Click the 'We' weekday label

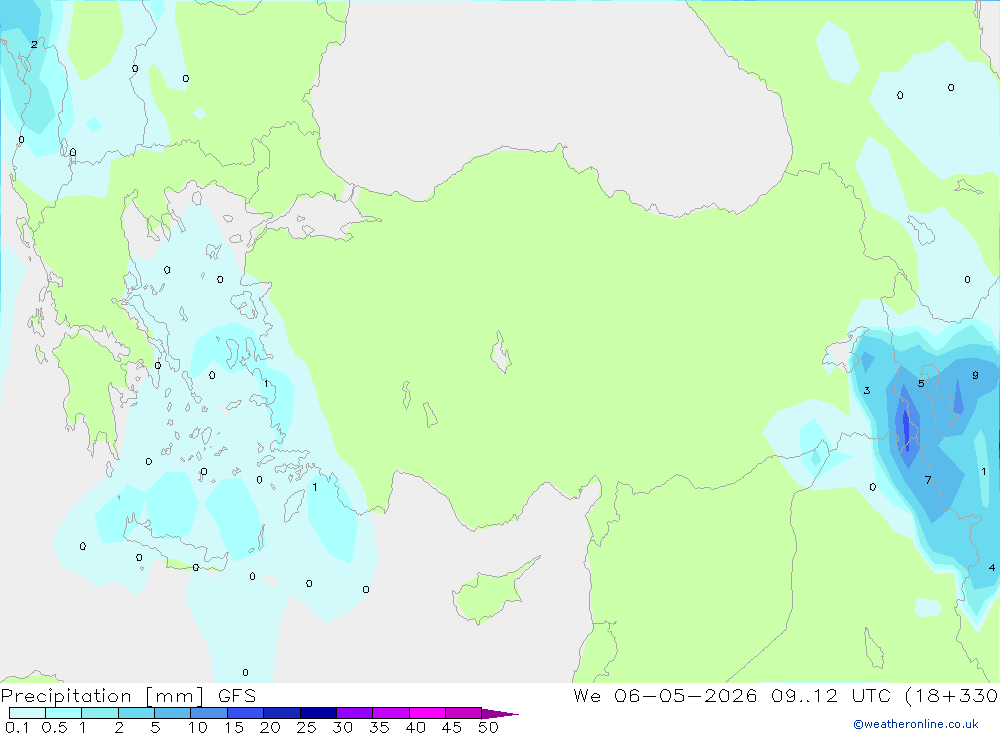click(x=587, y=696)
